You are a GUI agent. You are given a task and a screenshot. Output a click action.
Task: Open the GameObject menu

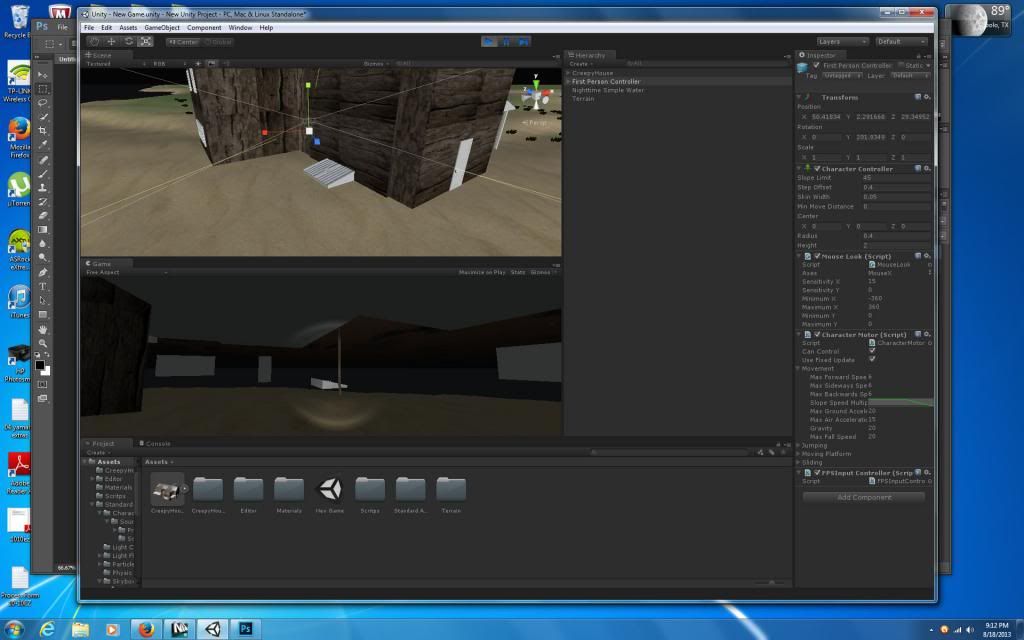pos(162,28)
